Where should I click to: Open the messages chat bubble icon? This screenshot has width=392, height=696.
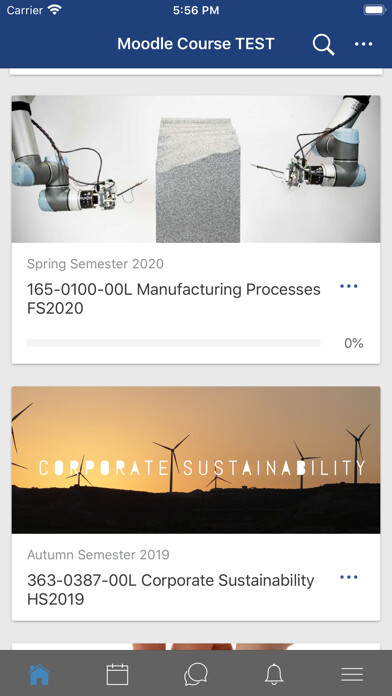[196, 674]
